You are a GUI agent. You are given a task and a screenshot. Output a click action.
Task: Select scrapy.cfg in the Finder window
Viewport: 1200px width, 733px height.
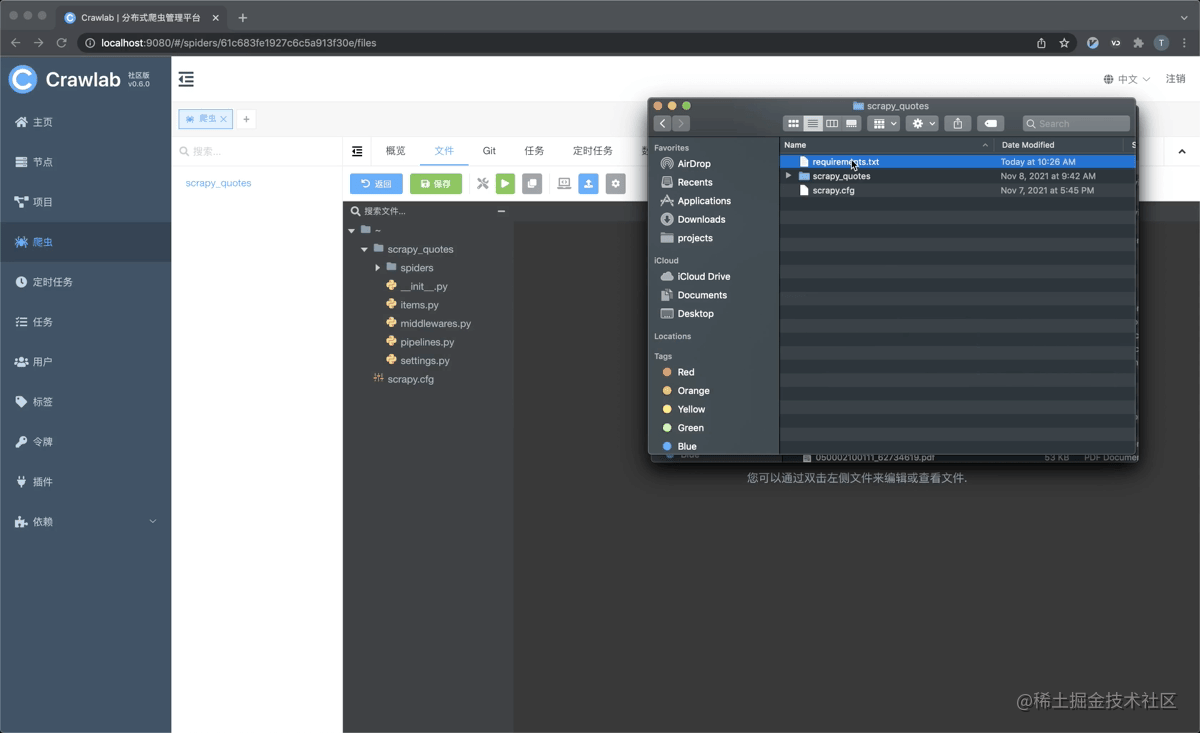tap(958, 190)
